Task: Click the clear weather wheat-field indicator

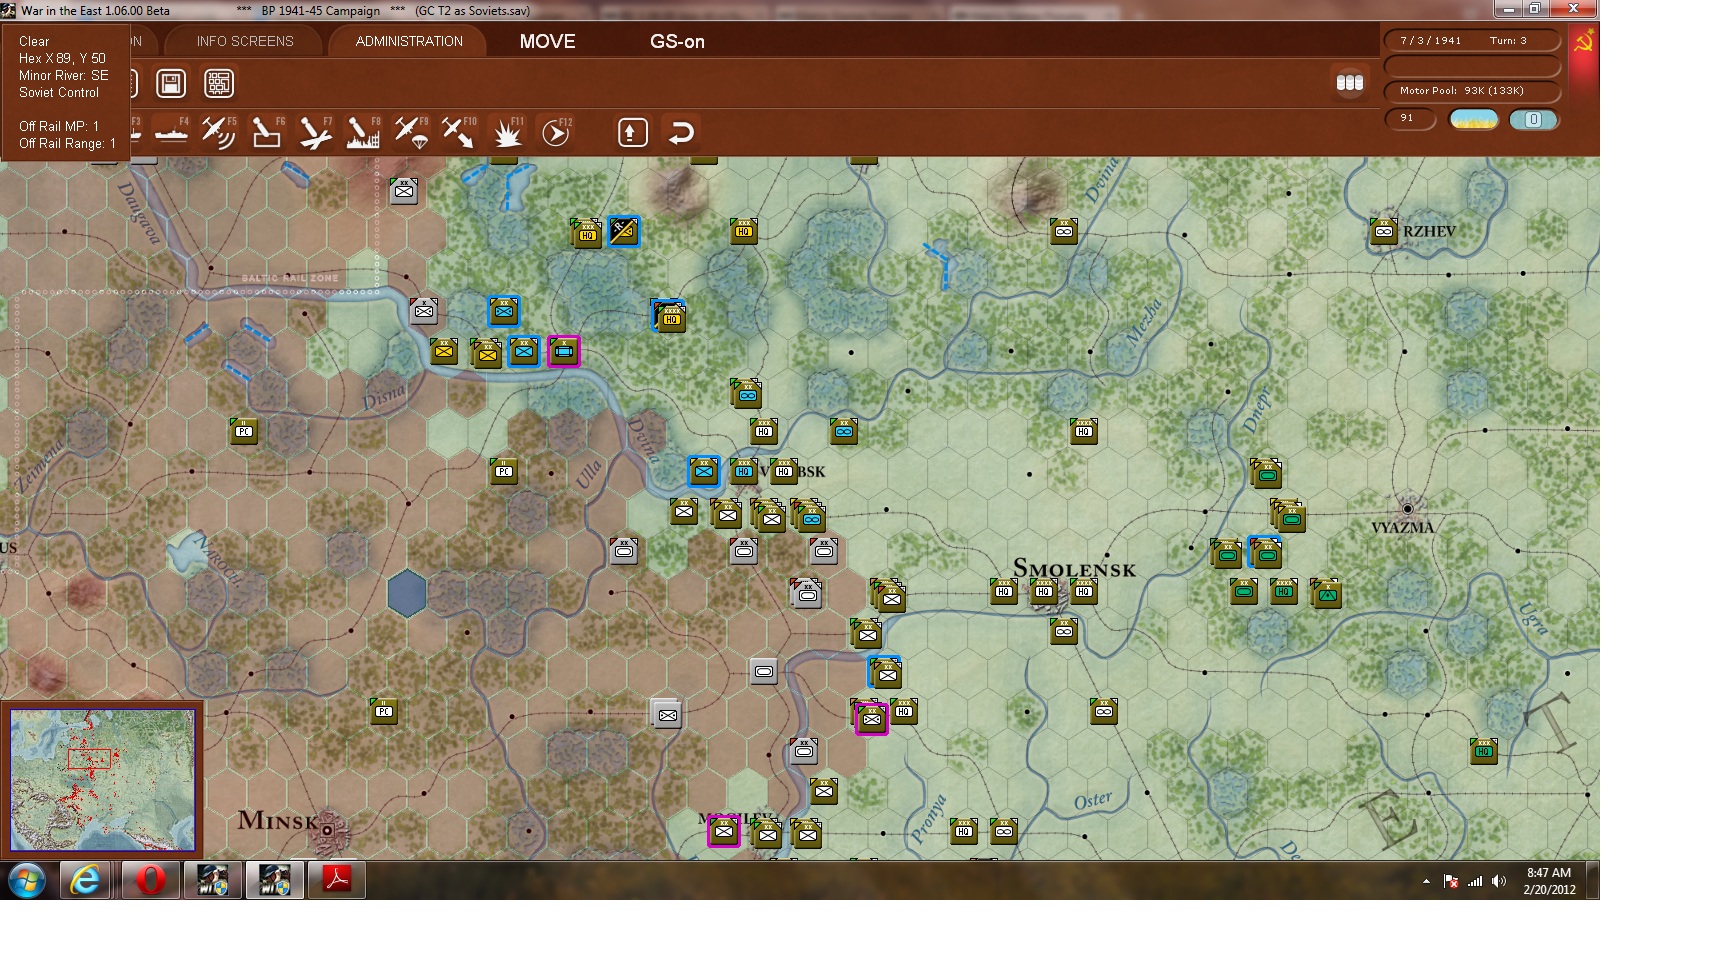Action: (1474, 120)
